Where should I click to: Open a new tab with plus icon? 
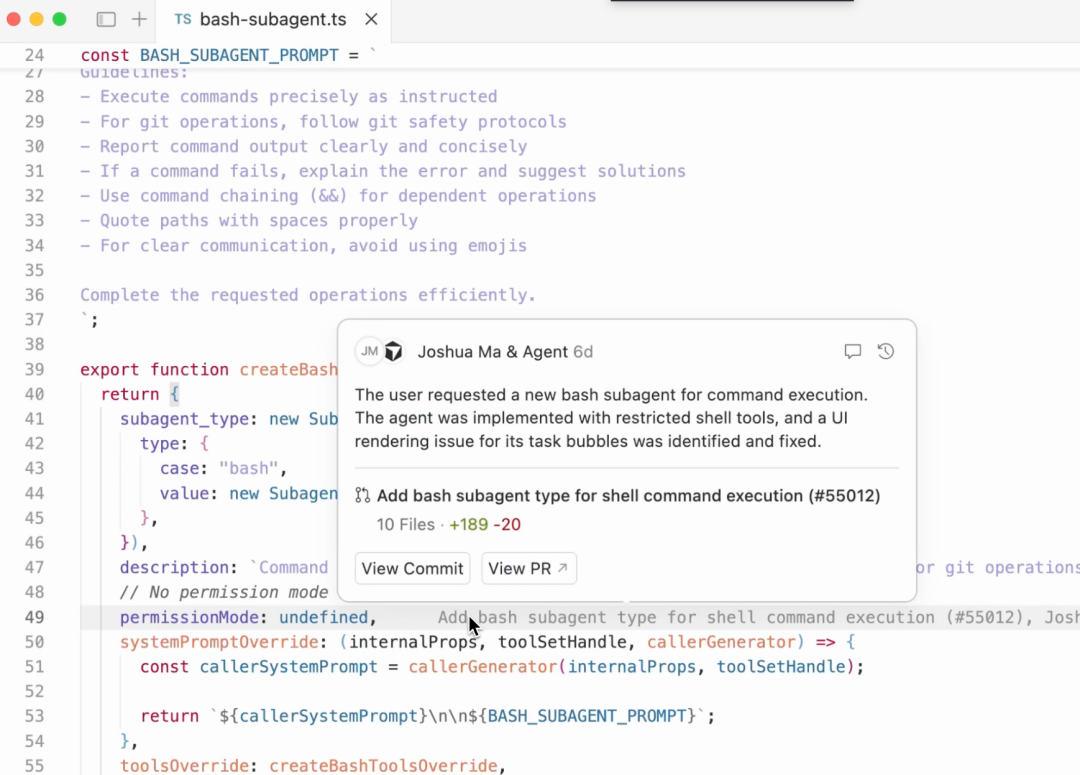(139, 19)
